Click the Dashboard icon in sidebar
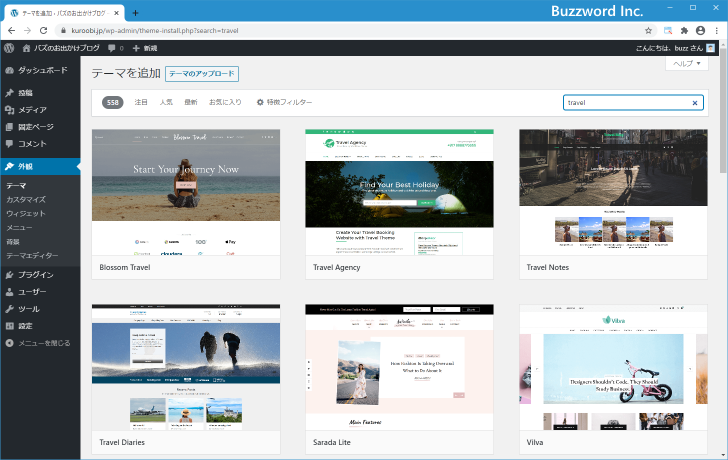The height and width of the screenshot is (460, 728). click(9, 70)
